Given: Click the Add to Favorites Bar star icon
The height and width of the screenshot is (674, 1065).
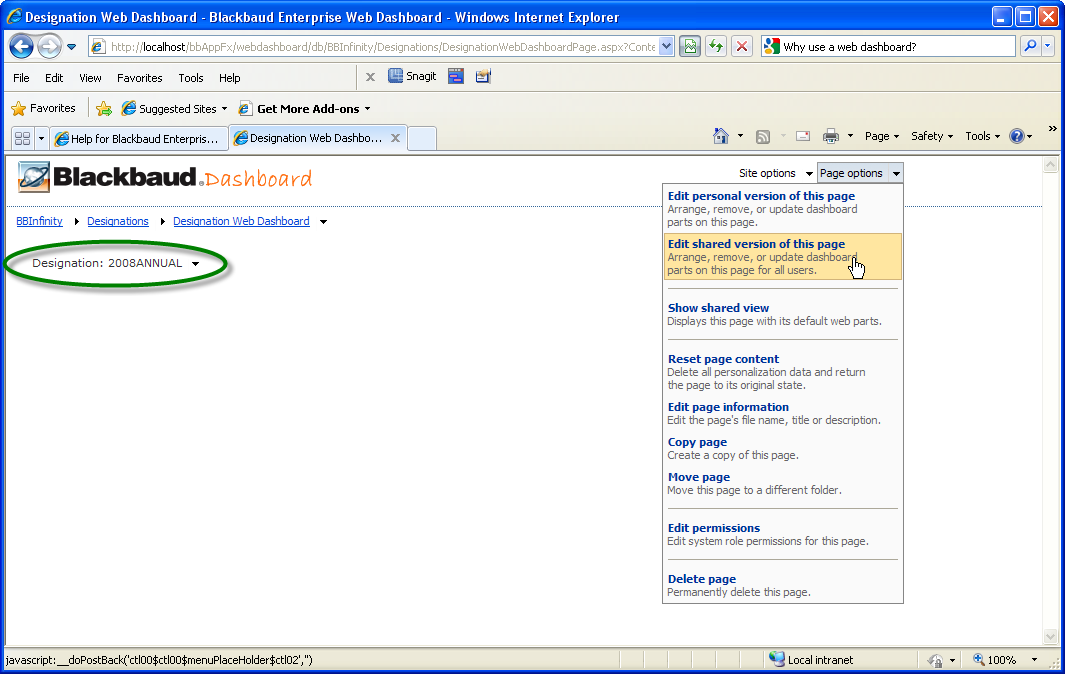Looking at the screenshot, I should 104,109.
